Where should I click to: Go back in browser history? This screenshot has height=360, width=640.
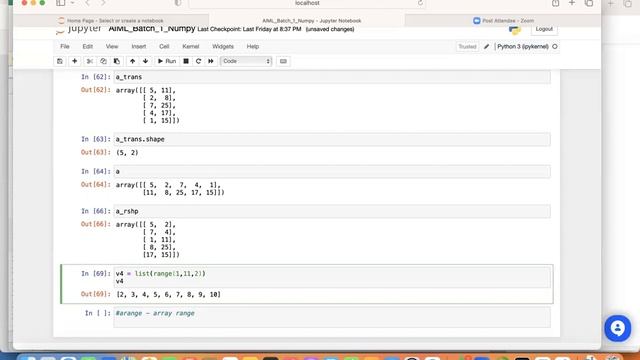point(87,3)
